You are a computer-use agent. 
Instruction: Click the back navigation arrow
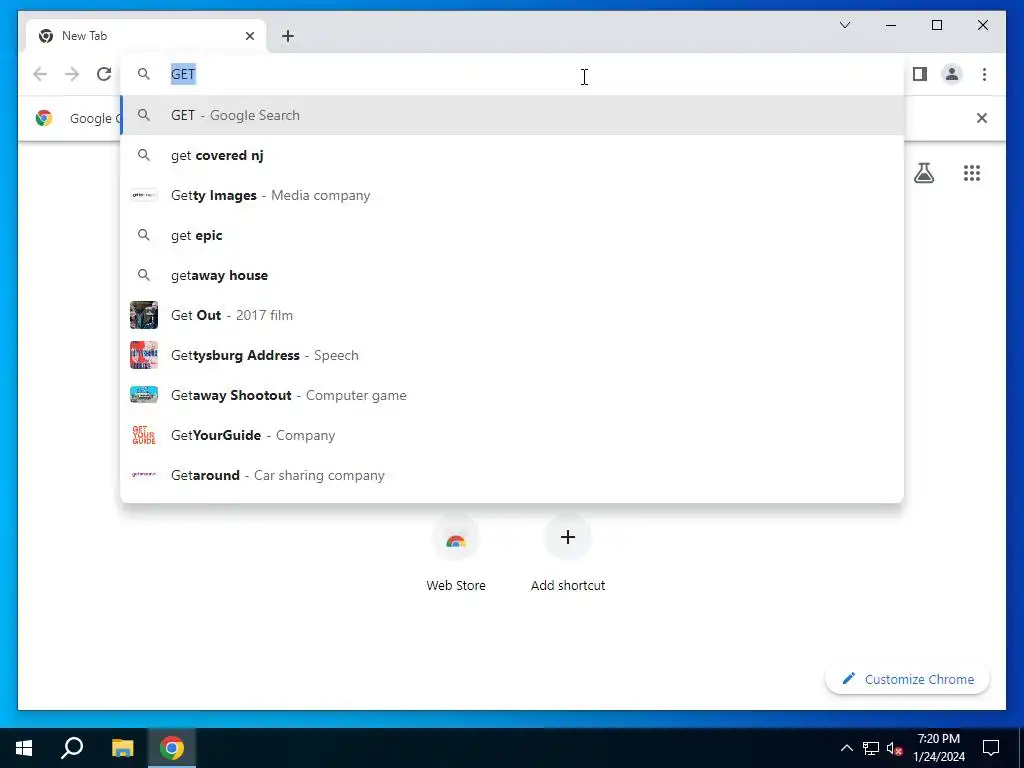[40, 74]
